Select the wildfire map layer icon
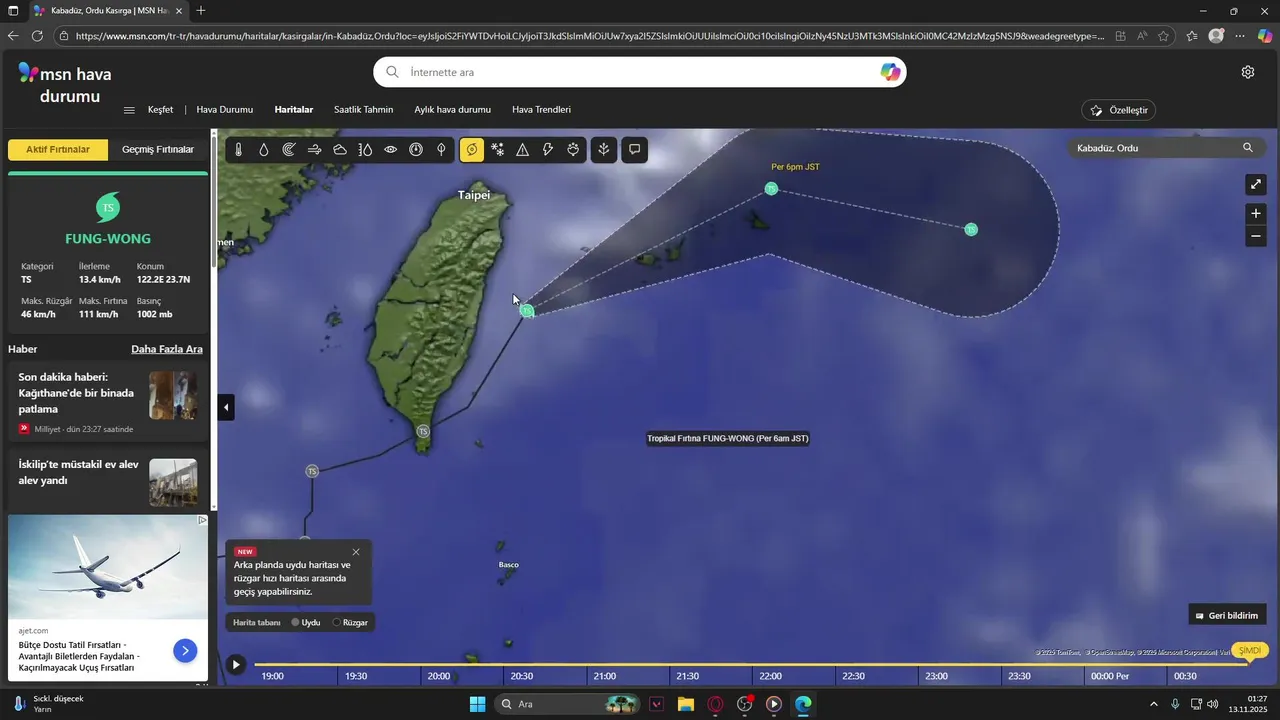The height and width of the screenshot is (720, 1280). [x=573, y=150]
